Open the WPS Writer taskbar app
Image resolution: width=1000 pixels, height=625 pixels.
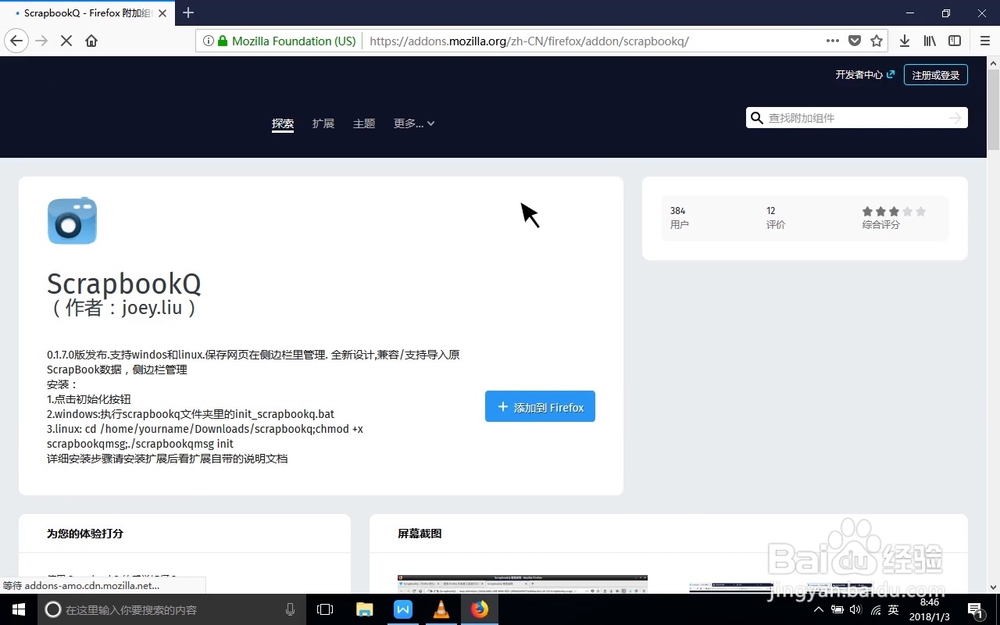(402, 610)
